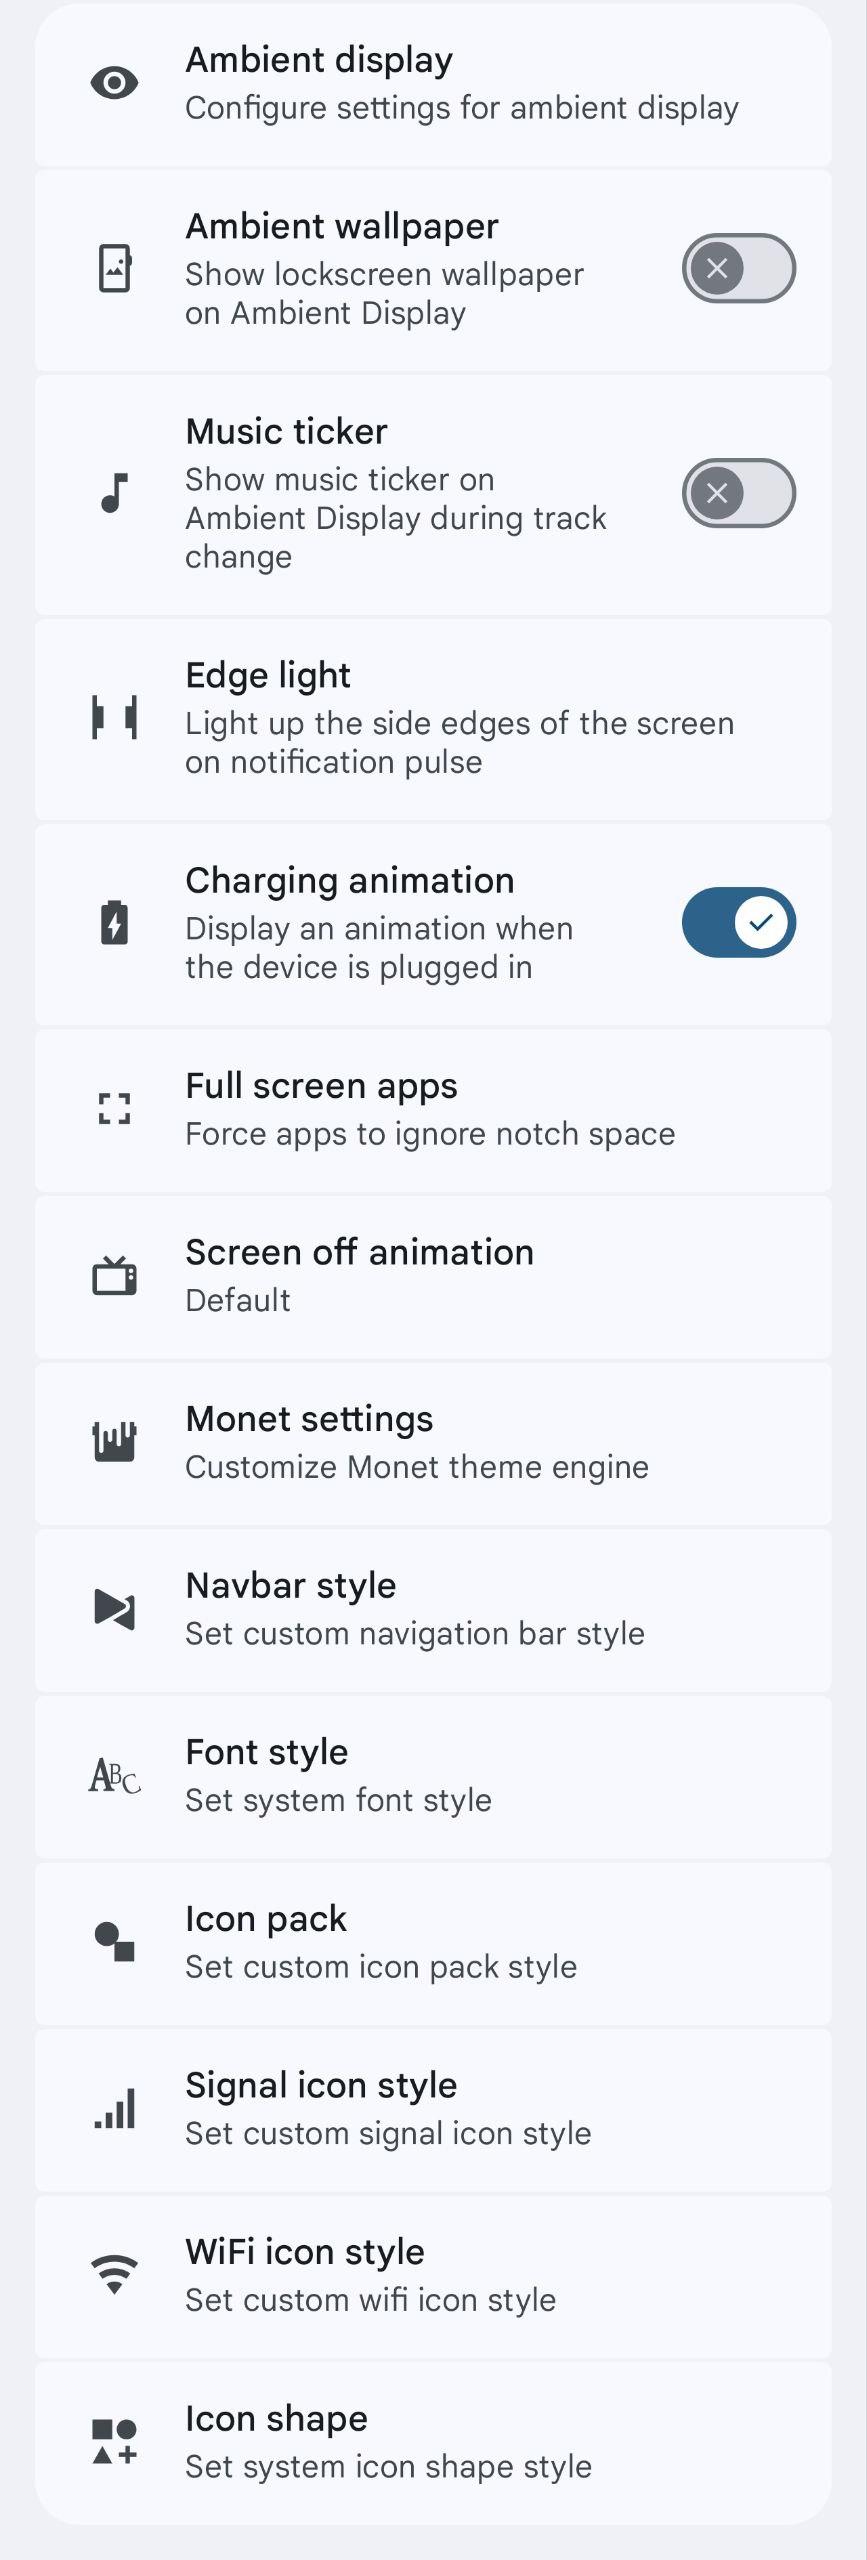Click the Navbar style icon

[115, 1609]
